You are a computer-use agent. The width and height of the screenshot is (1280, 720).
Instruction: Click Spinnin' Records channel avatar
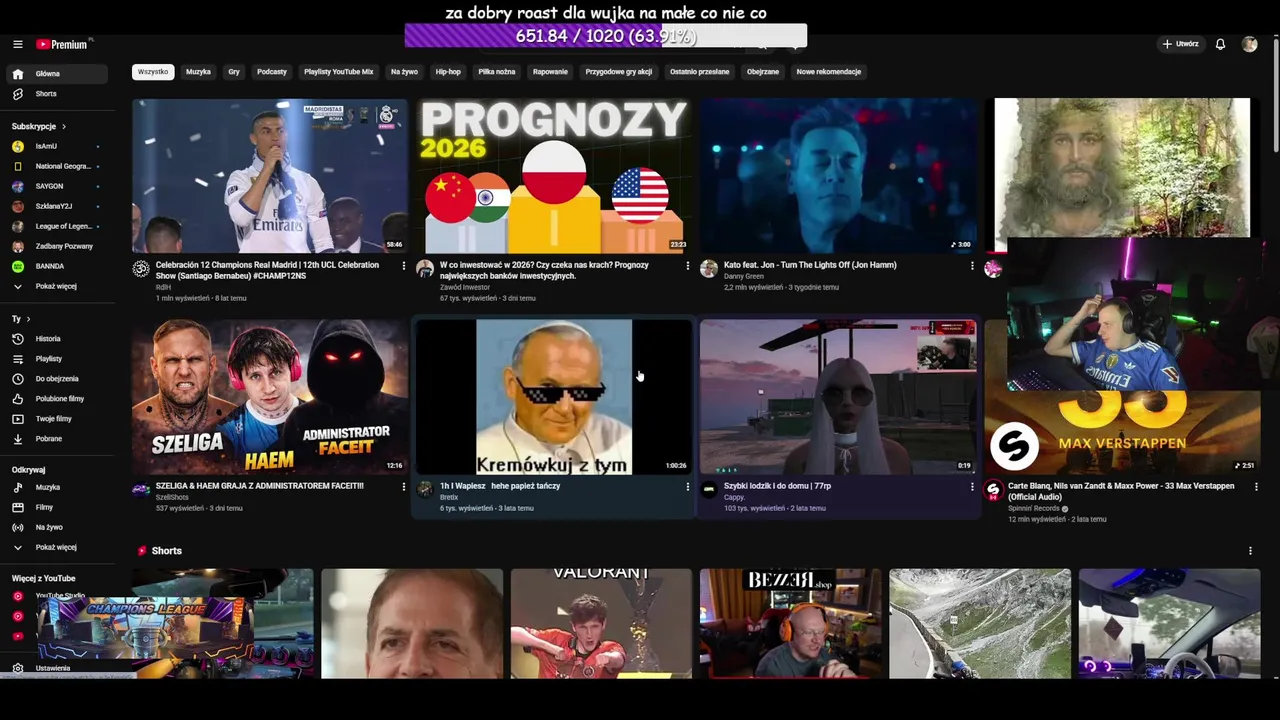click(993, 490)
